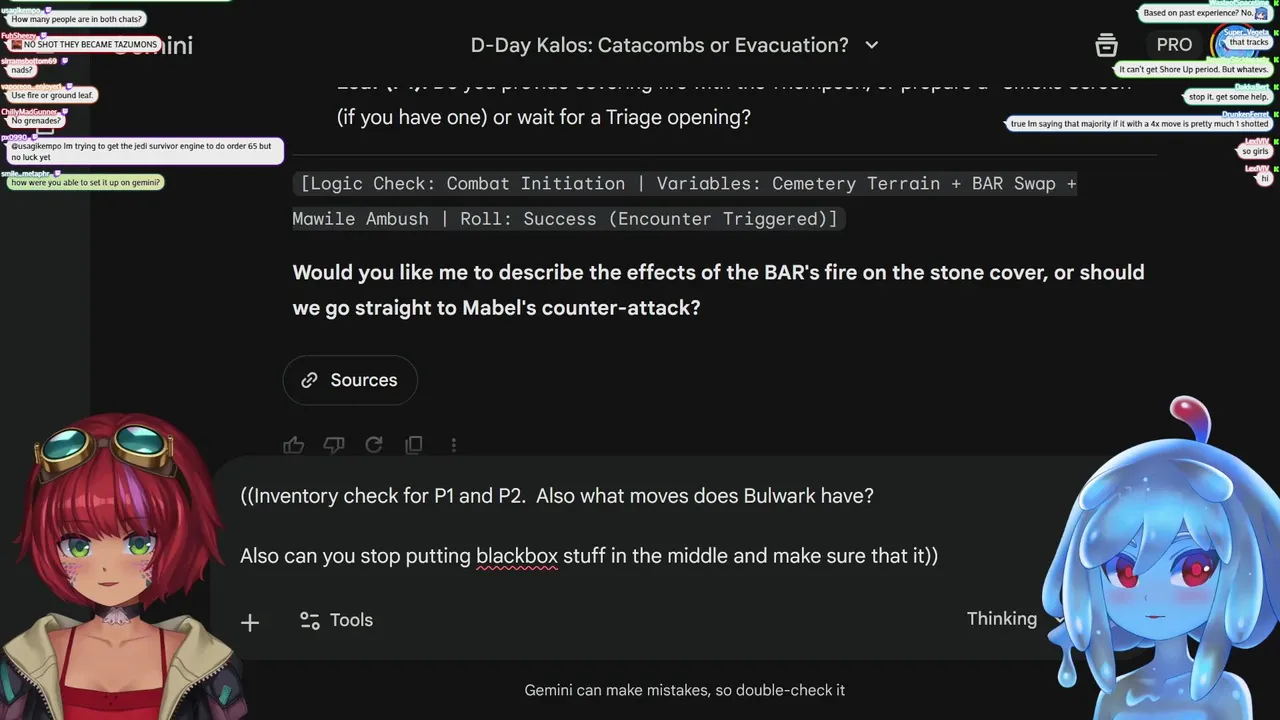The height and width of the screenshot is (720, 1280).
Task: Open the Thinking model selector
Action: [x=1004, y=619]
